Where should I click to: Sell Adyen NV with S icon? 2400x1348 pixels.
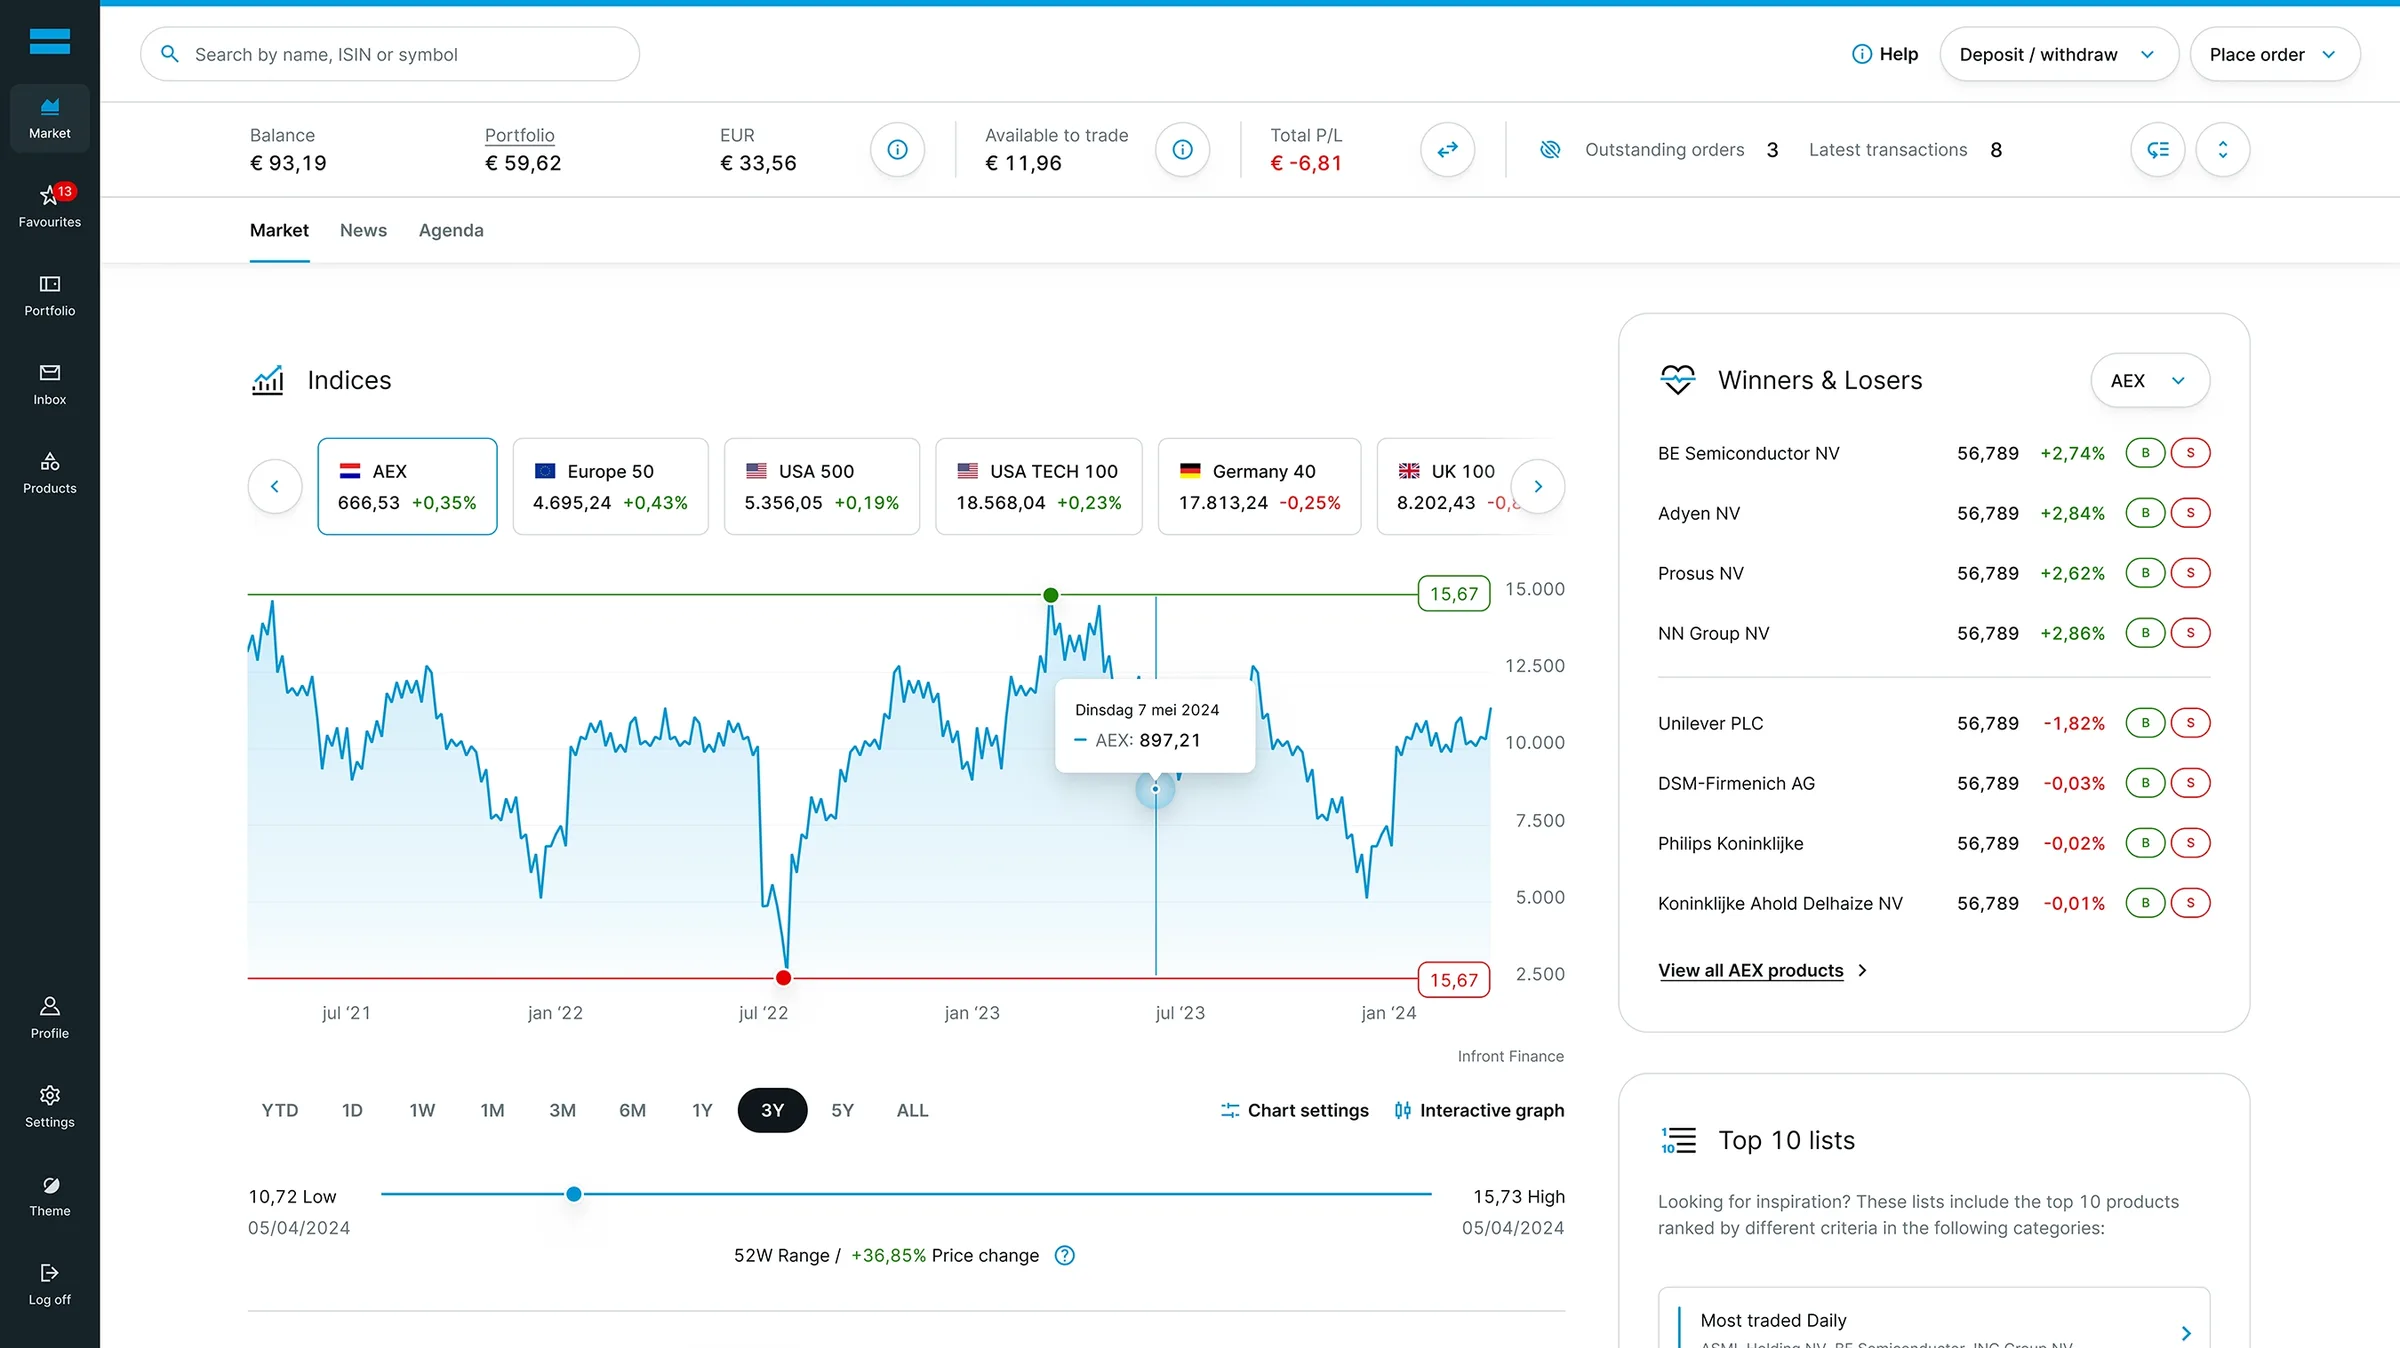(x=2190, y=513)
